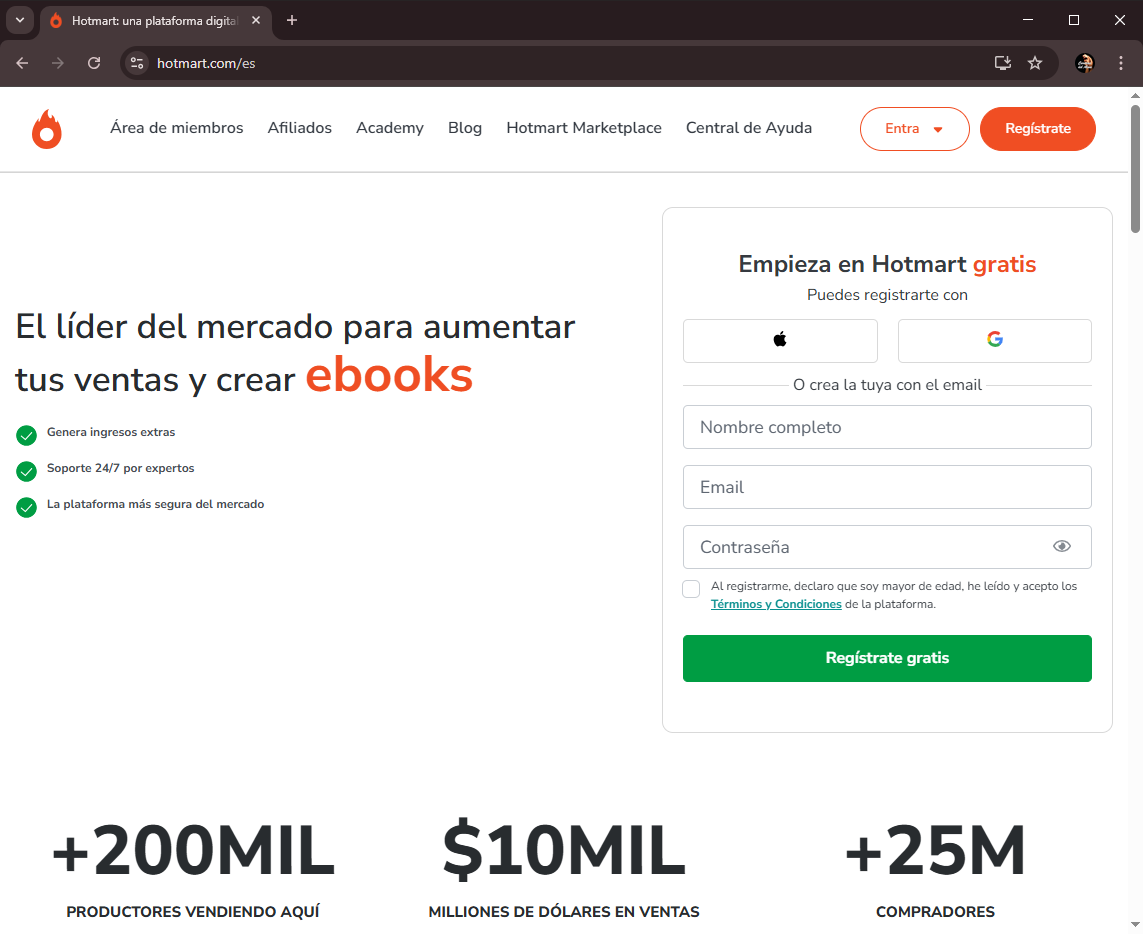Screen dimensions: 1143x934
Task: Submit with Regístrate gratis button
Action: click(887, 658)
